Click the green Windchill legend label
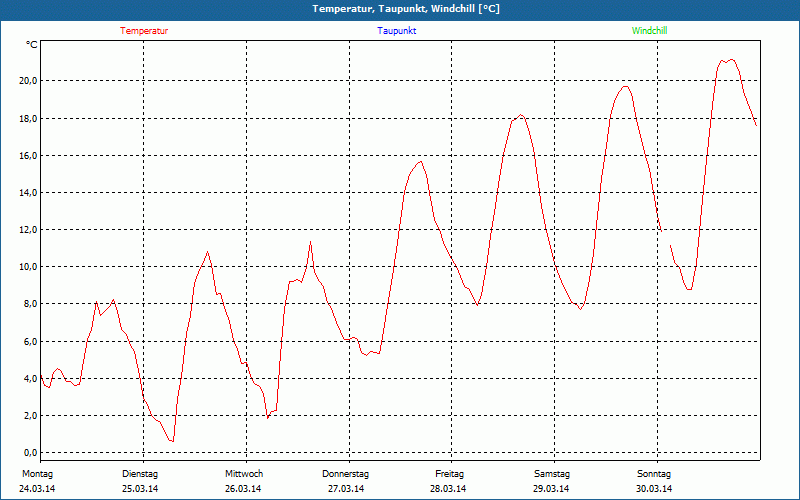Image resolution: width=800 pixels, height=500 pixels. (649, 31)
